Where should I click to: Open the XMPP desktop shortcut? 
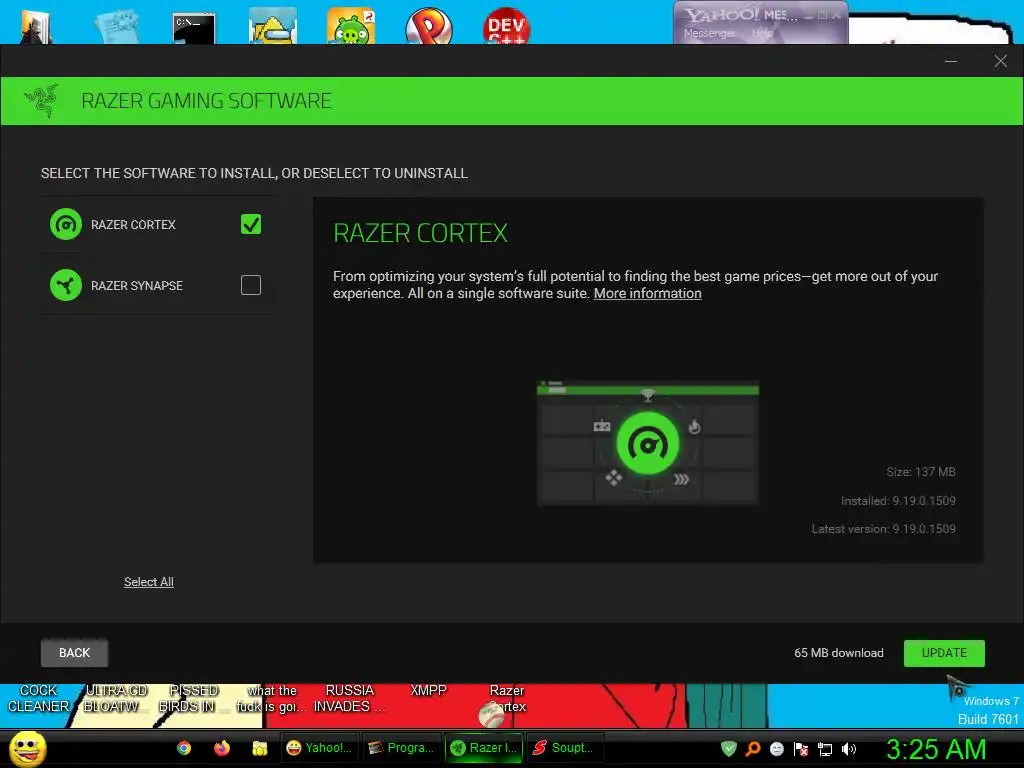pyautogui.click(x=428, y=691)
